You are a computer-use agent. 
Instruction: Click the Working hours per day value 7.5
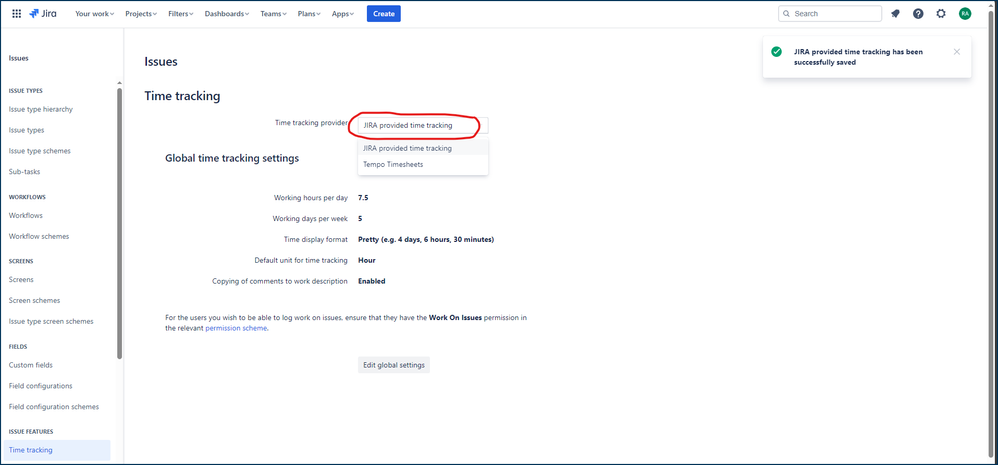pyautogui.click(x=363, y=198)
